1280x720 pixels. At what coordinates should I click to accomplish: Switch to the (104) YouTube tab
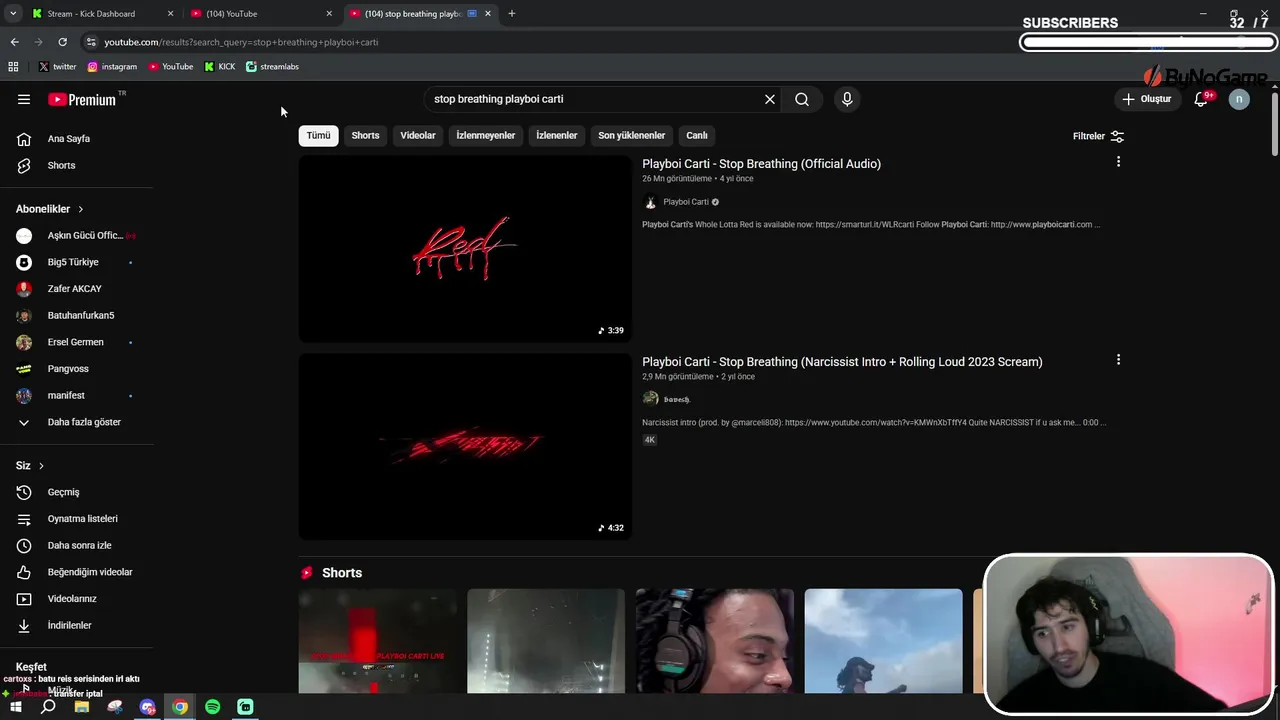[x=260, y=14]
